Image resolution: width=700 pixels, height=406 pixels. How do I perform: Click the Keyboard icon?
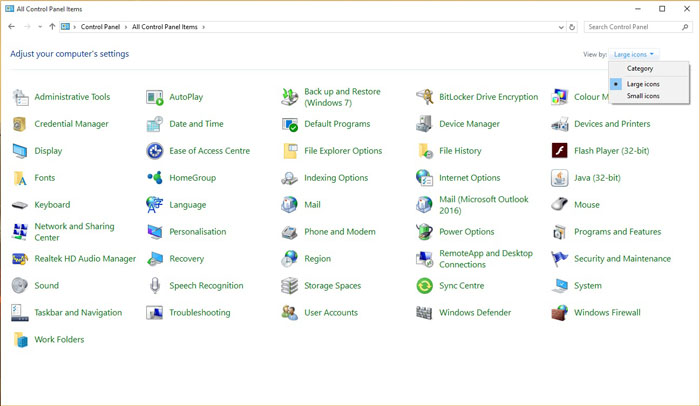(20, 205)
